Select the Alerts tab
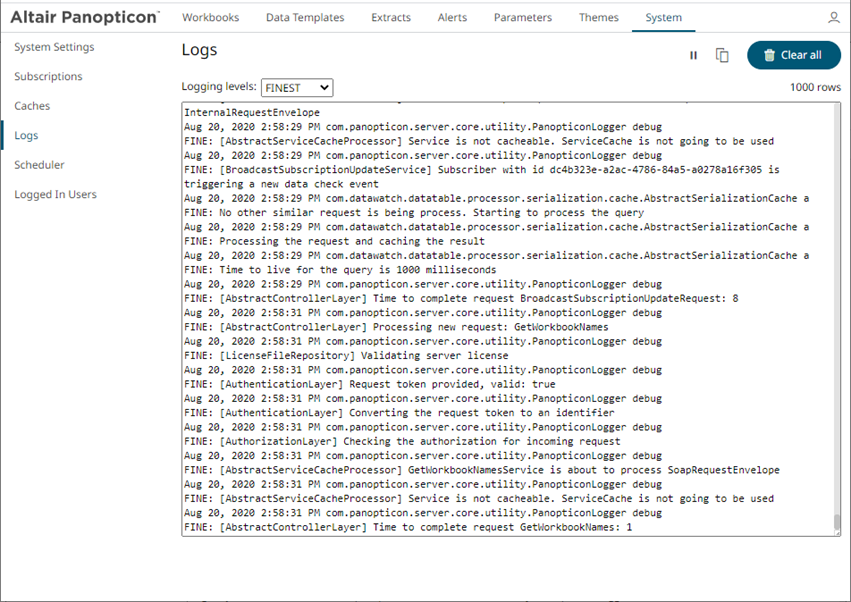This screenshot has height=602, width=851. click(452, 18)
